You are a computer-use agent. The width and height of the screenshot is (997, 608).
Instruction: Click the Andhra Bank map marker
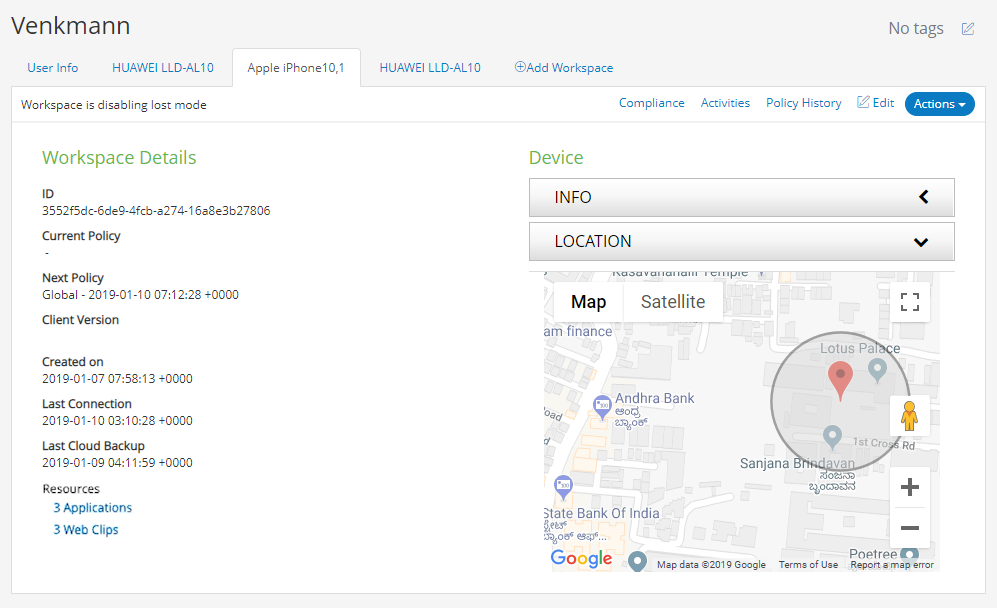point(602,406)
